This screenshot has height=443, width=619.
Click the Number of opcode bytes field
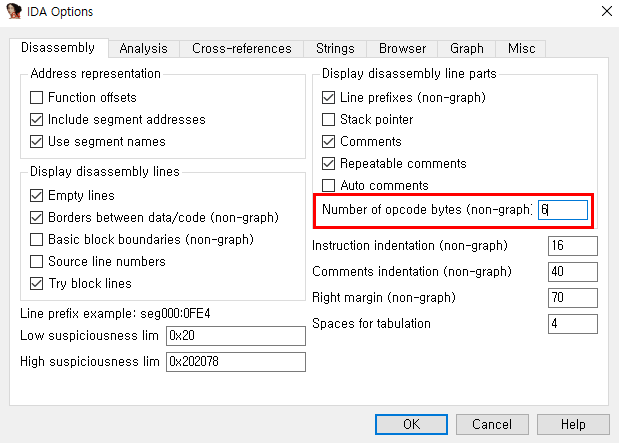tap(563, 210)
